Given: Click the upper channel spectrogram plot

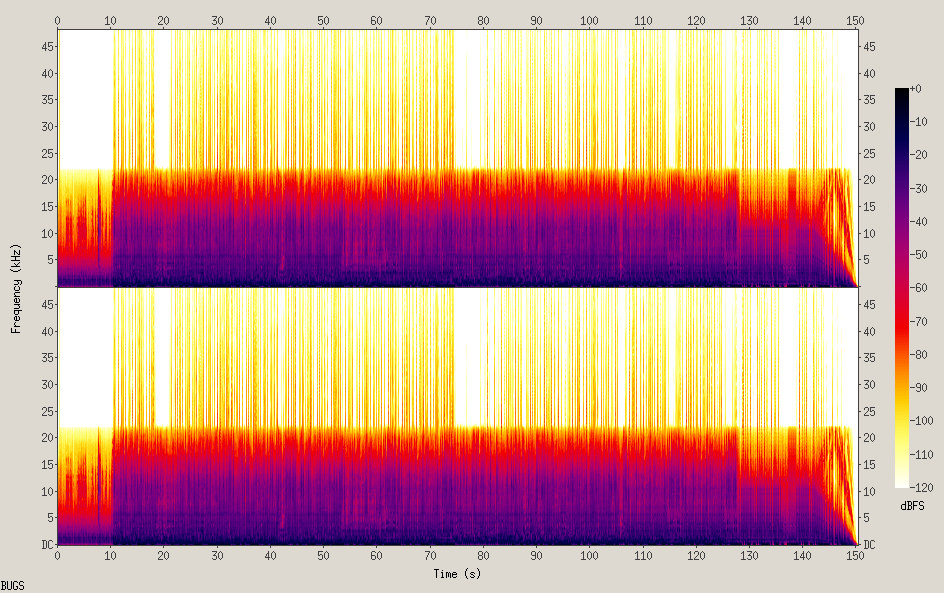Looking at the screenshot, I should pyautogui.click(x=457, y=158).
